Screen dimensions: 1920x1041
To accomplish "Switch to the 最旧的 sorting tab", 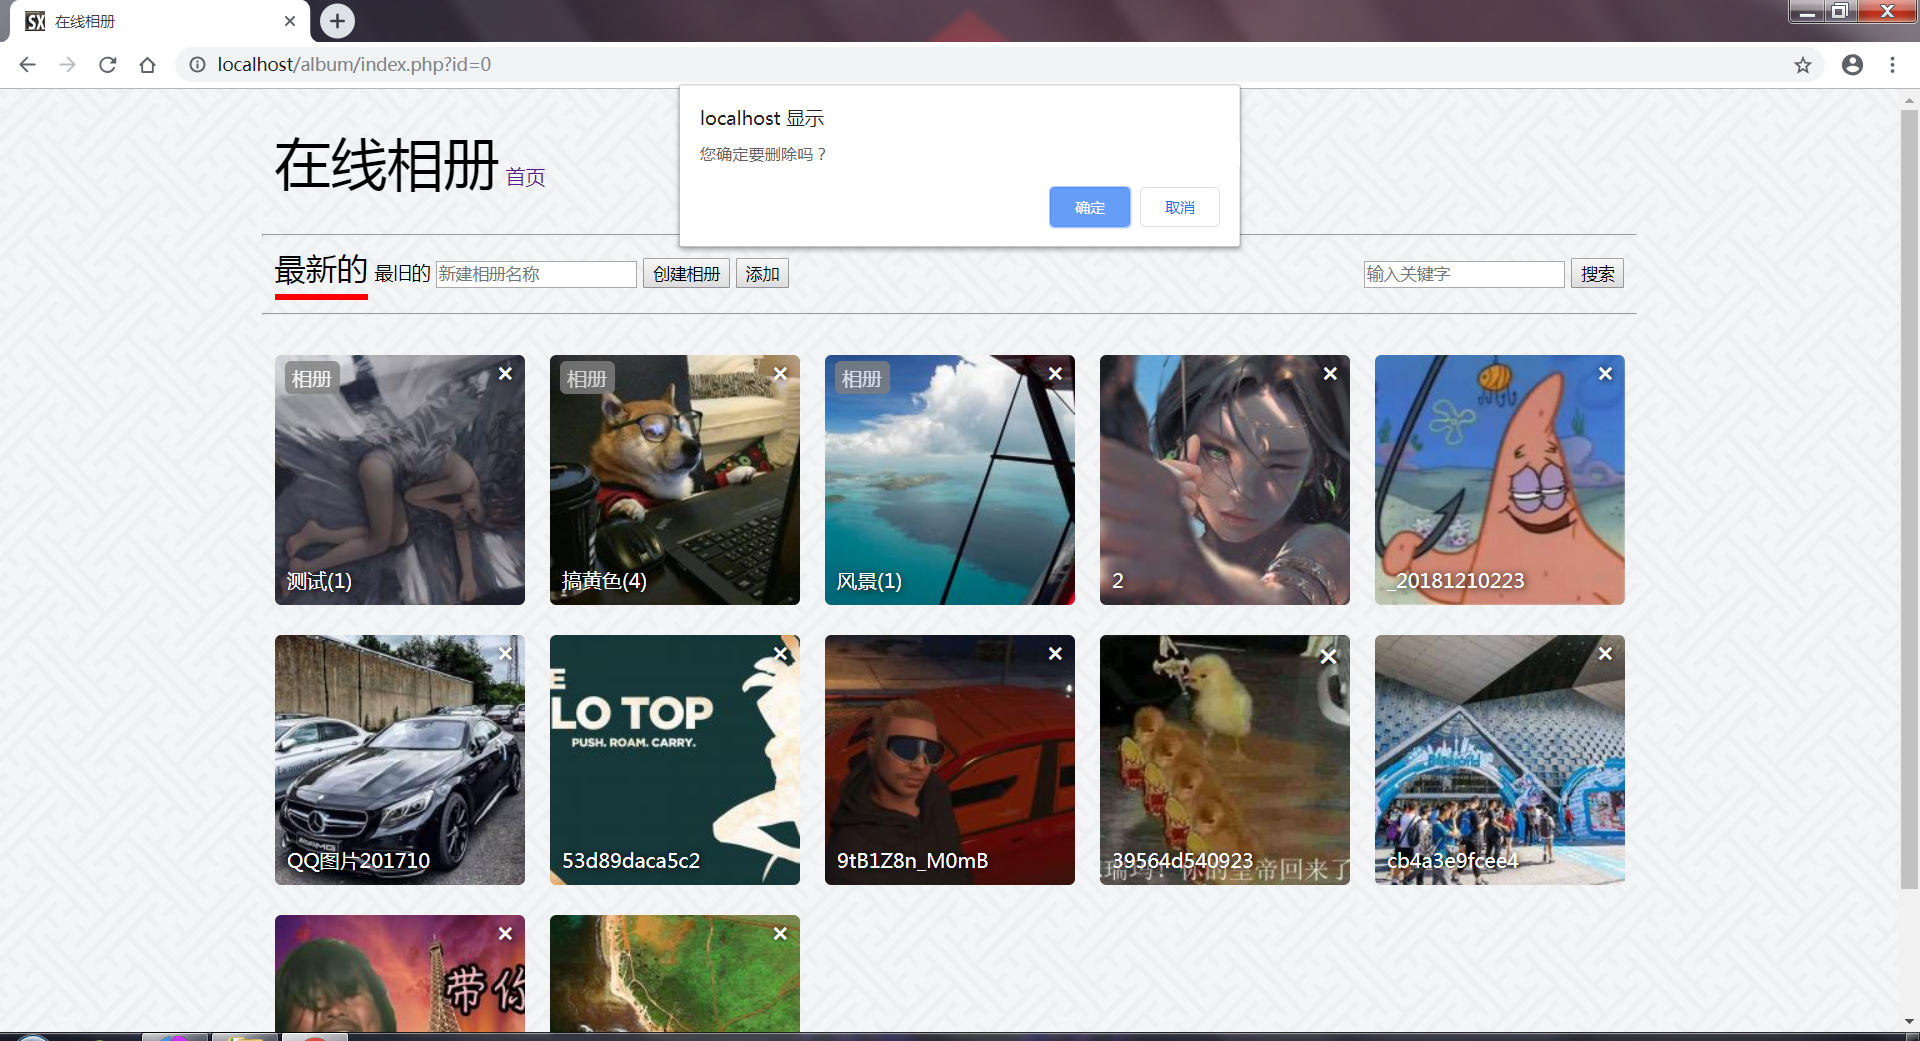I will tap(402, 273).
